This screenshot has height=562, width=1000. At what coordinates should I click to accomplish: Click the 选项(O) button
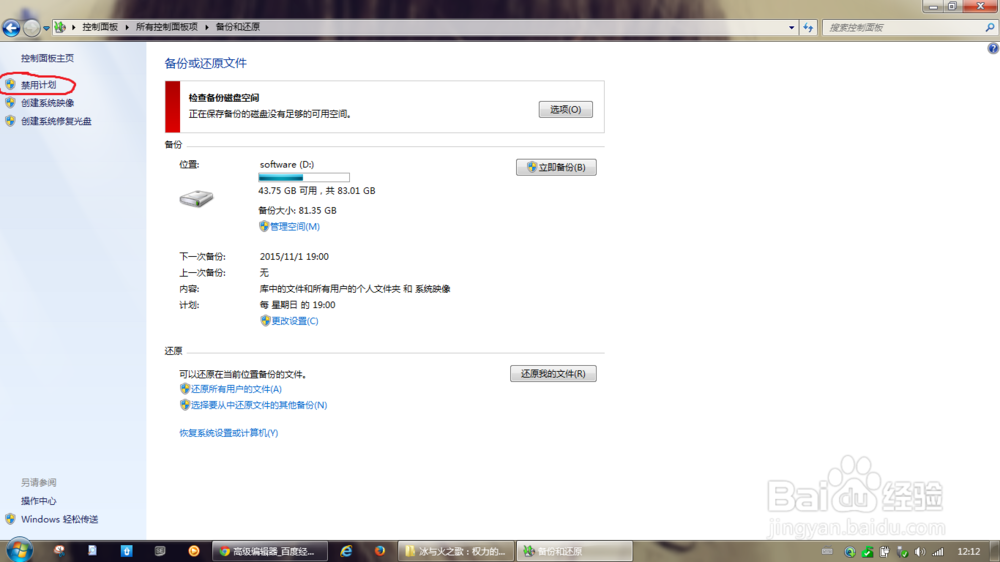[566, 110]
